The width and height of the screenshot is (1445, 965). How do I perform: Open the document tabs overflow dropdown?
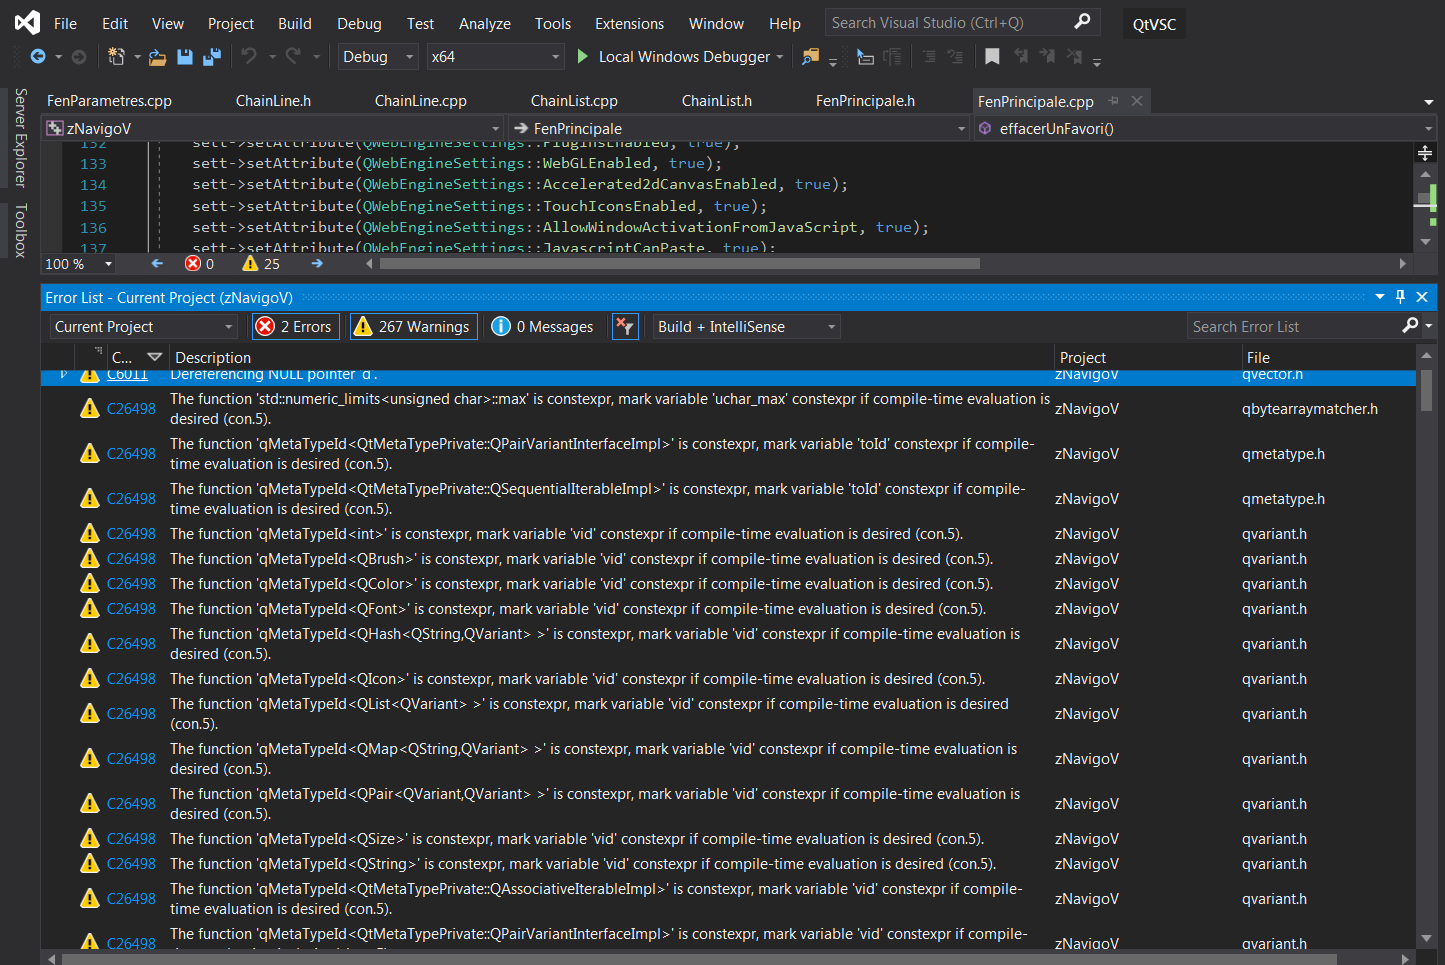[1429, 102]
